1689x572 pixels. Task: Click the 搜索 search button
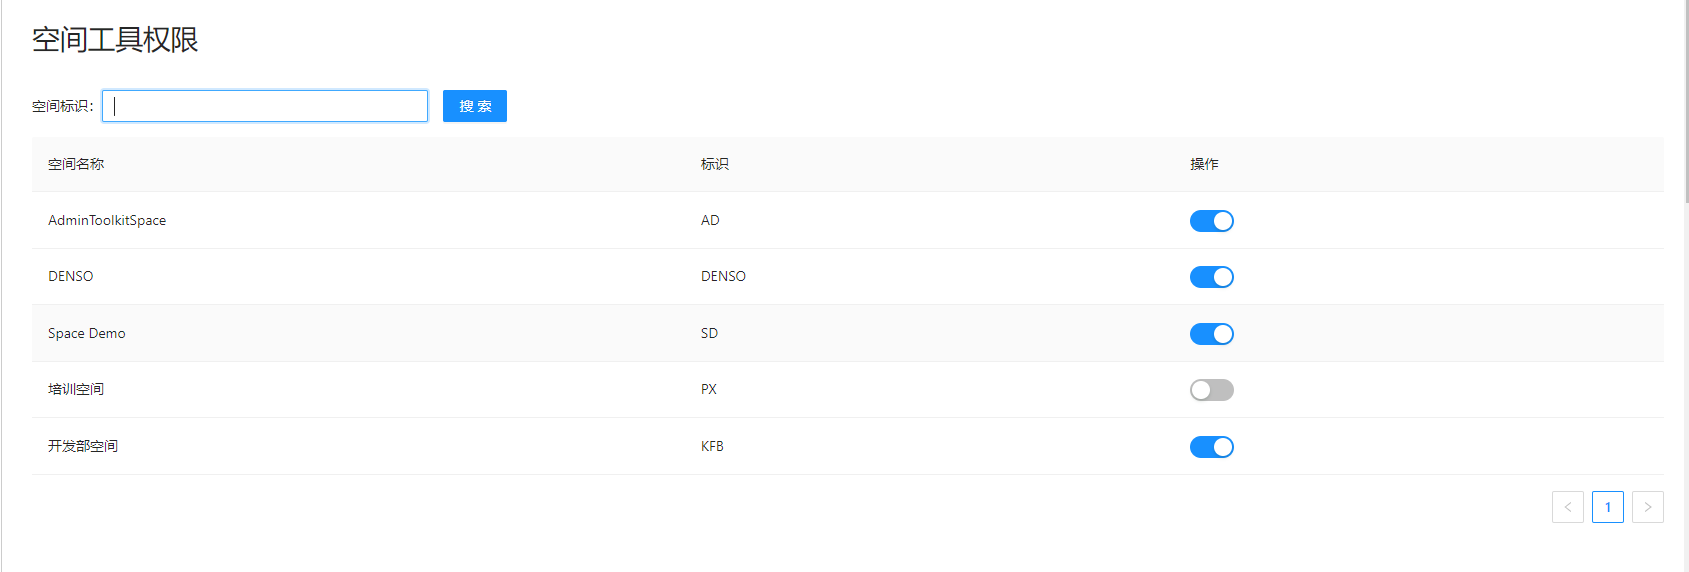tap(475, 106)
